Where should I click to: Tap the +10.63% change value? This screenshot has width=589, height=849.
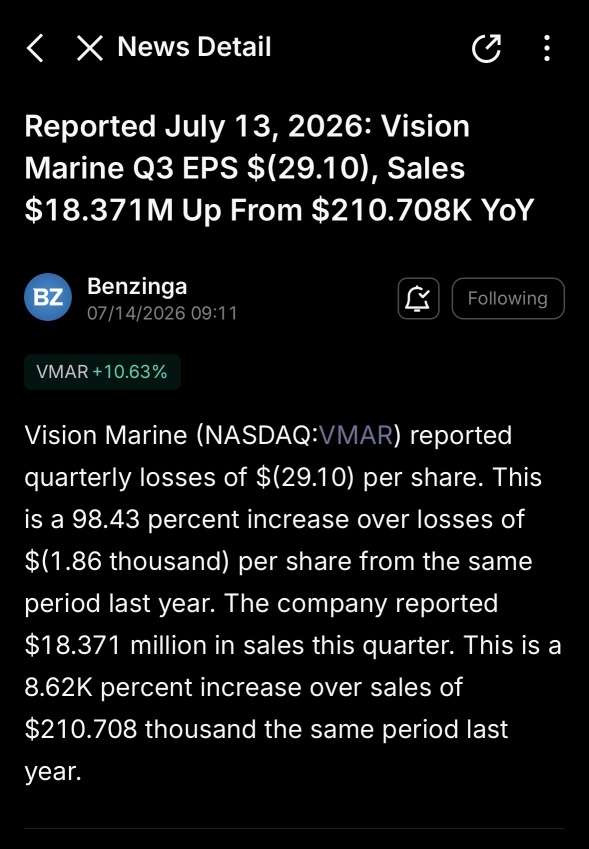[130, 372]
